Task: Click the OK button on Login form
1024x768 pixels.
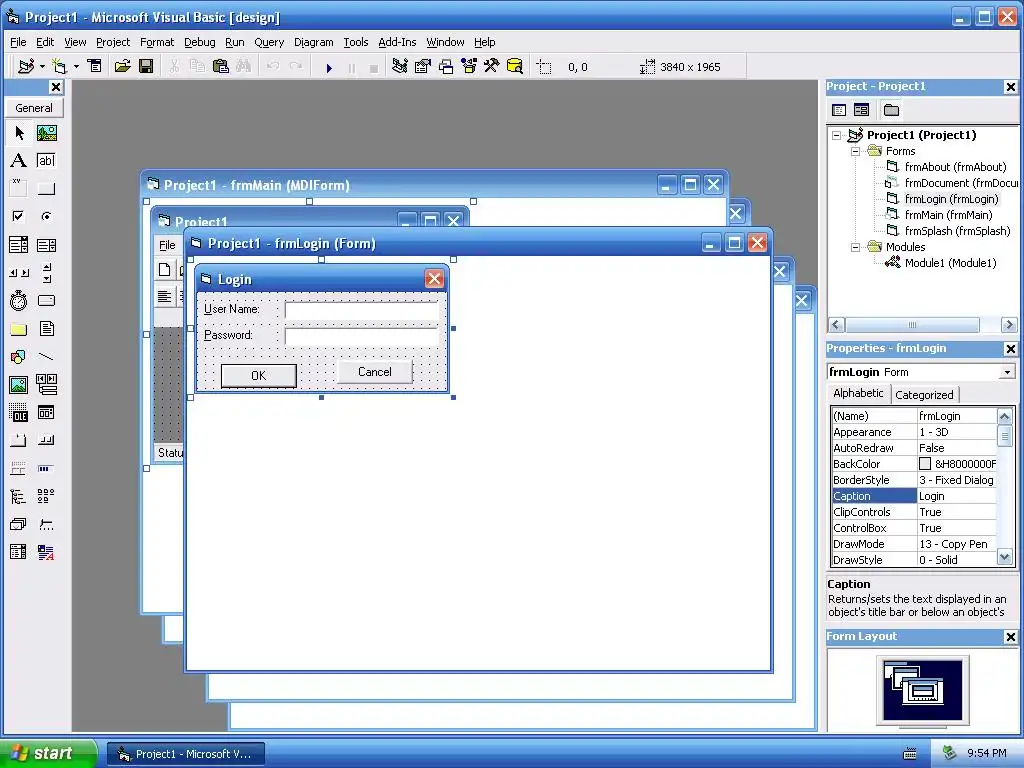Action: (x=259, y=376)
